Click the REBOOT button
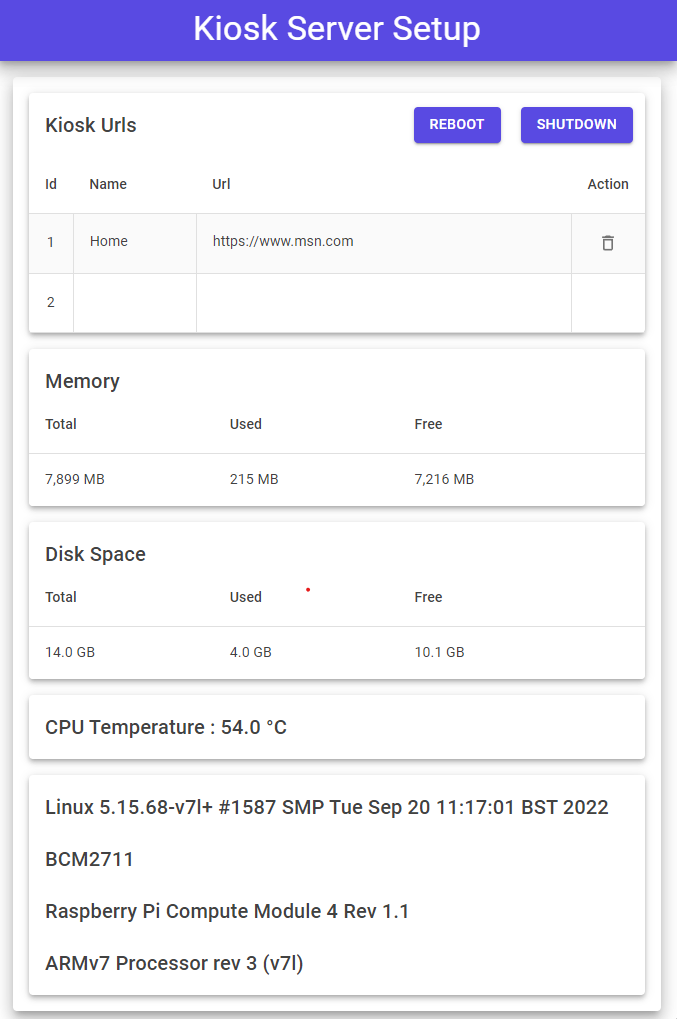 point(457,125)
